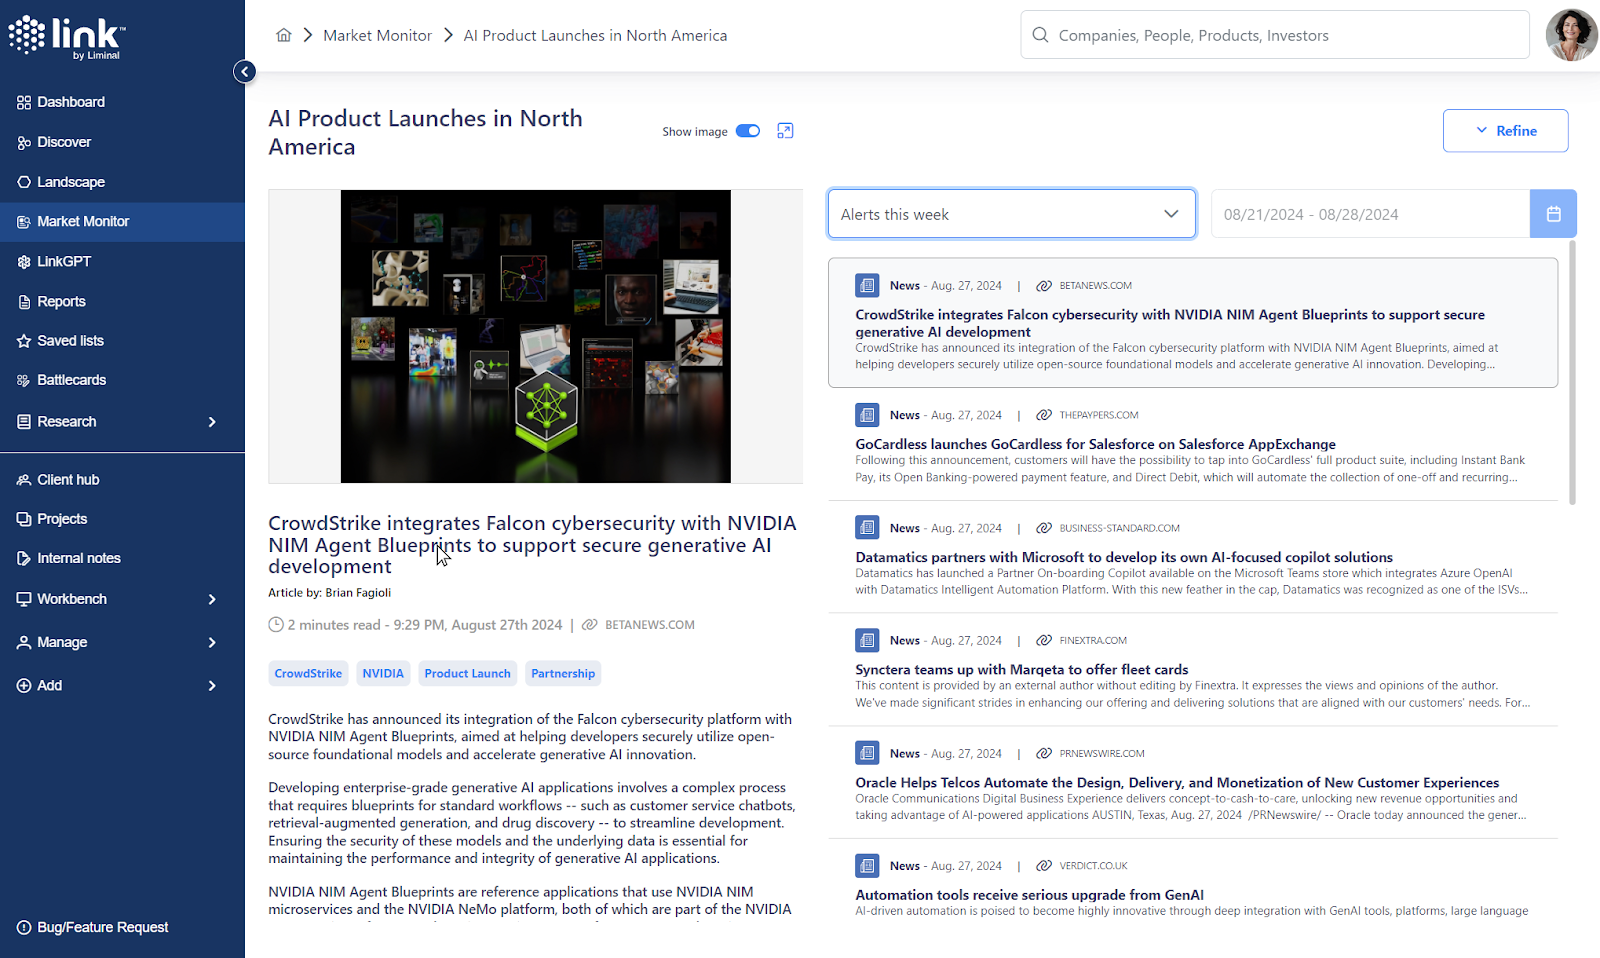
Task: Open the FINEXTRA.COM source link
Action: tap(1093, 641)
